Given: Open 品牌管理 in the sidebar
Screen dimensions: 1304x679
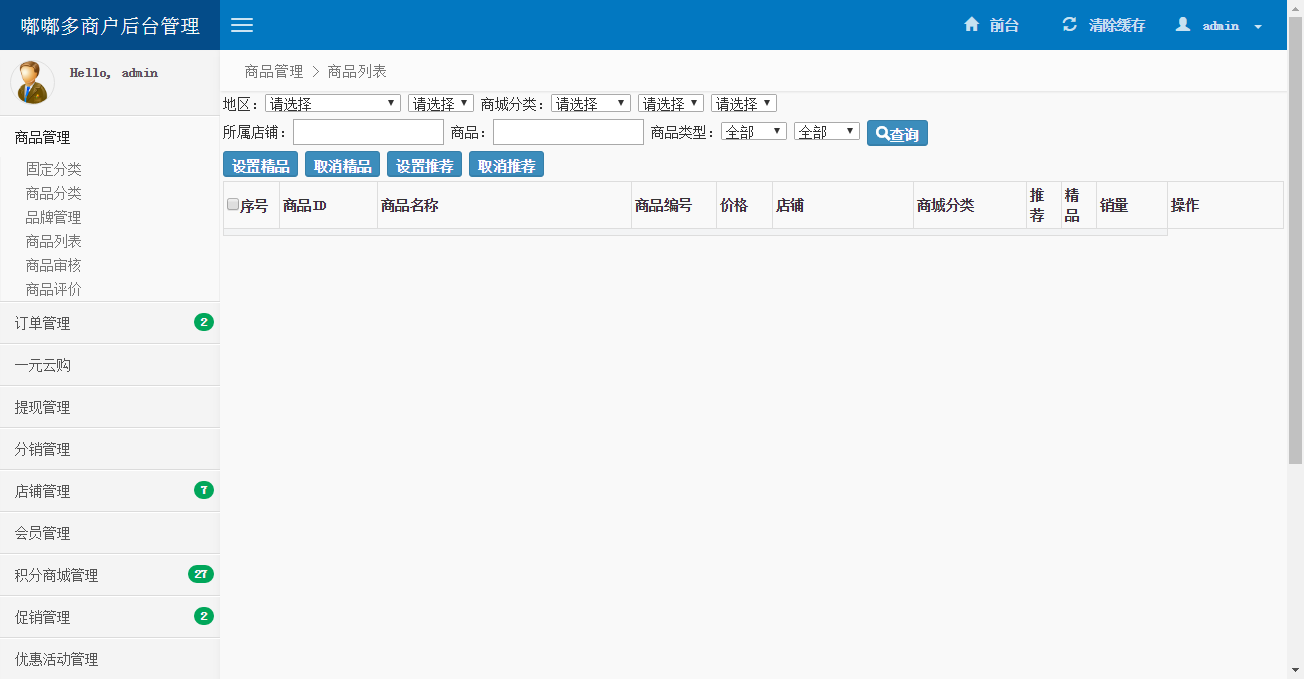Looking at the screenshot, I should pos(54,217).
